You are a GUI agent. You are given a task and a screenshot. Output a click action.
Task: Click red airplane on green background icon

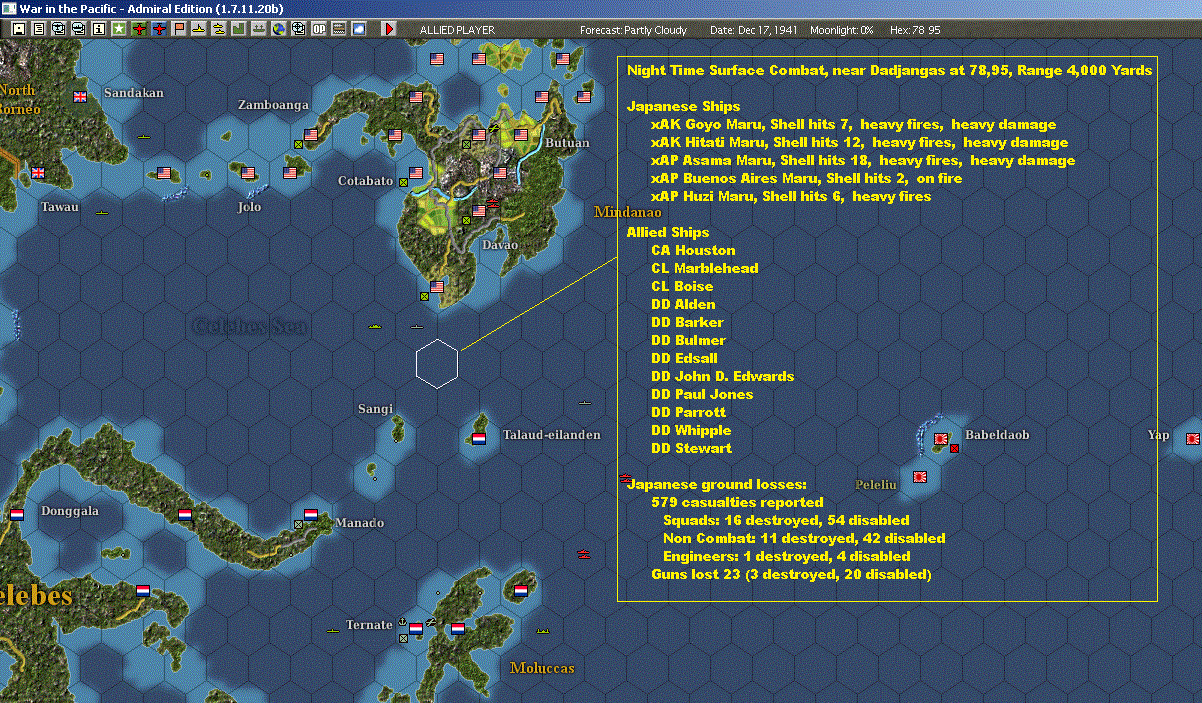(x=139, y=29)
